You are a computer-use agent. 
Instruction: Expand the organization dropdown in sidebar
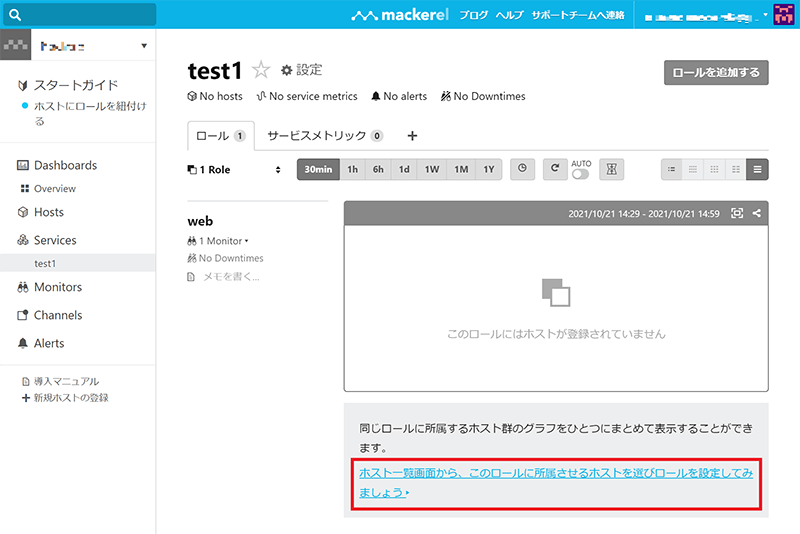(x=144, y=46)
